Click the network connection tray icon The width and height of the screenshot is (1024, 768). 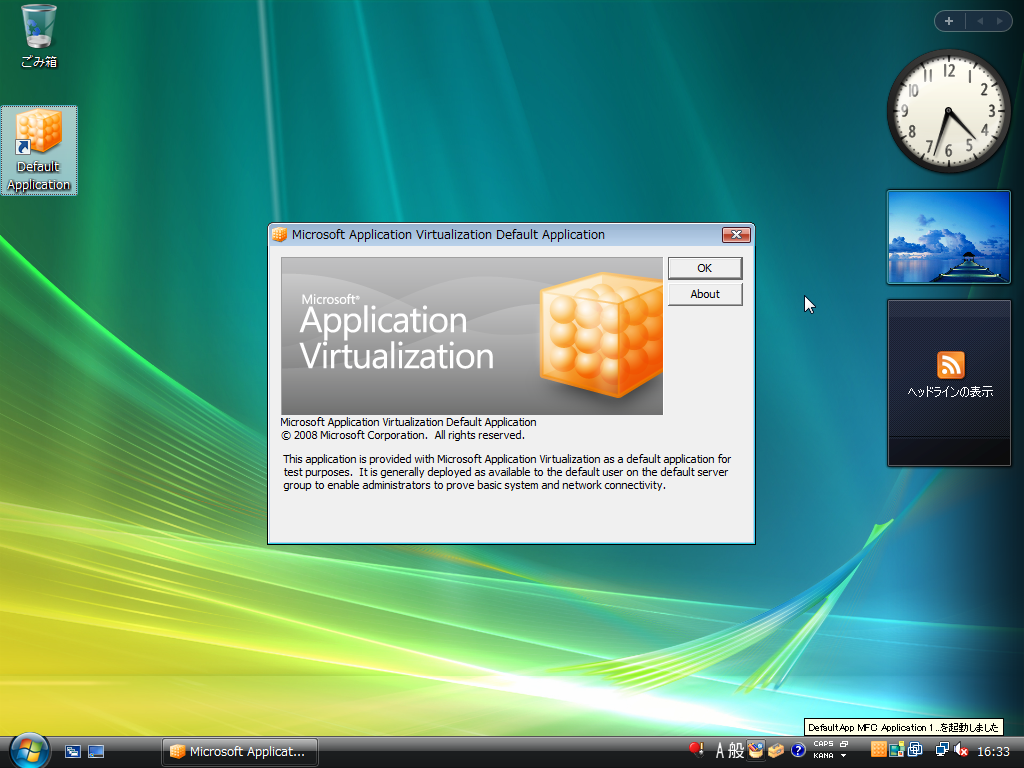pos(941,750)
